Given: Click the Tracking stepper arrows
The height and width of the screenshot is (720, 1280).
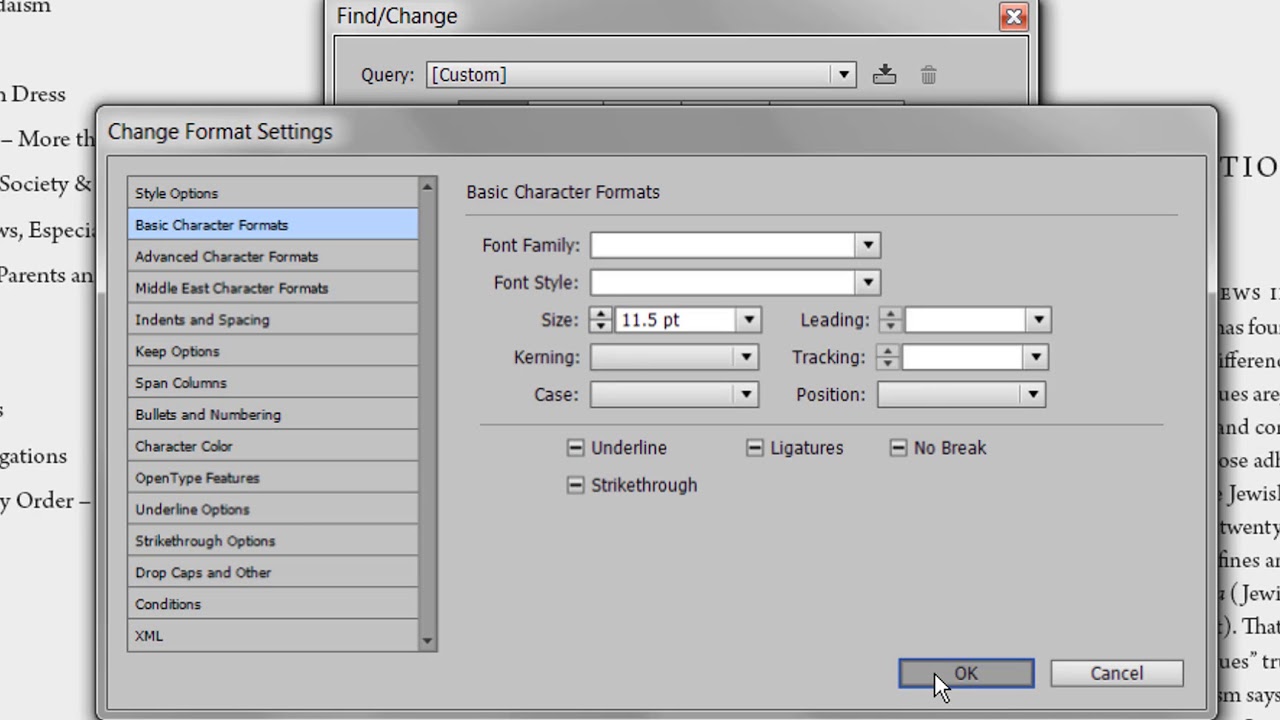Looking at the screenshot, I should (887, 357).
